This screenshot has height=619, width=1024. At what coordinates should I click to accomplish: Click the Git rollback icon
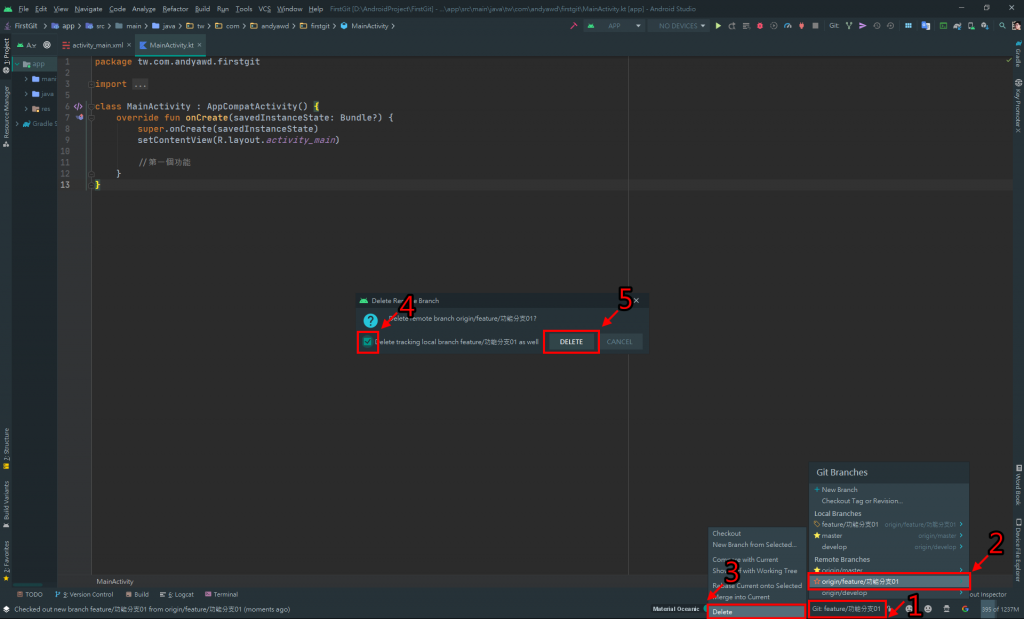point(890,26)
